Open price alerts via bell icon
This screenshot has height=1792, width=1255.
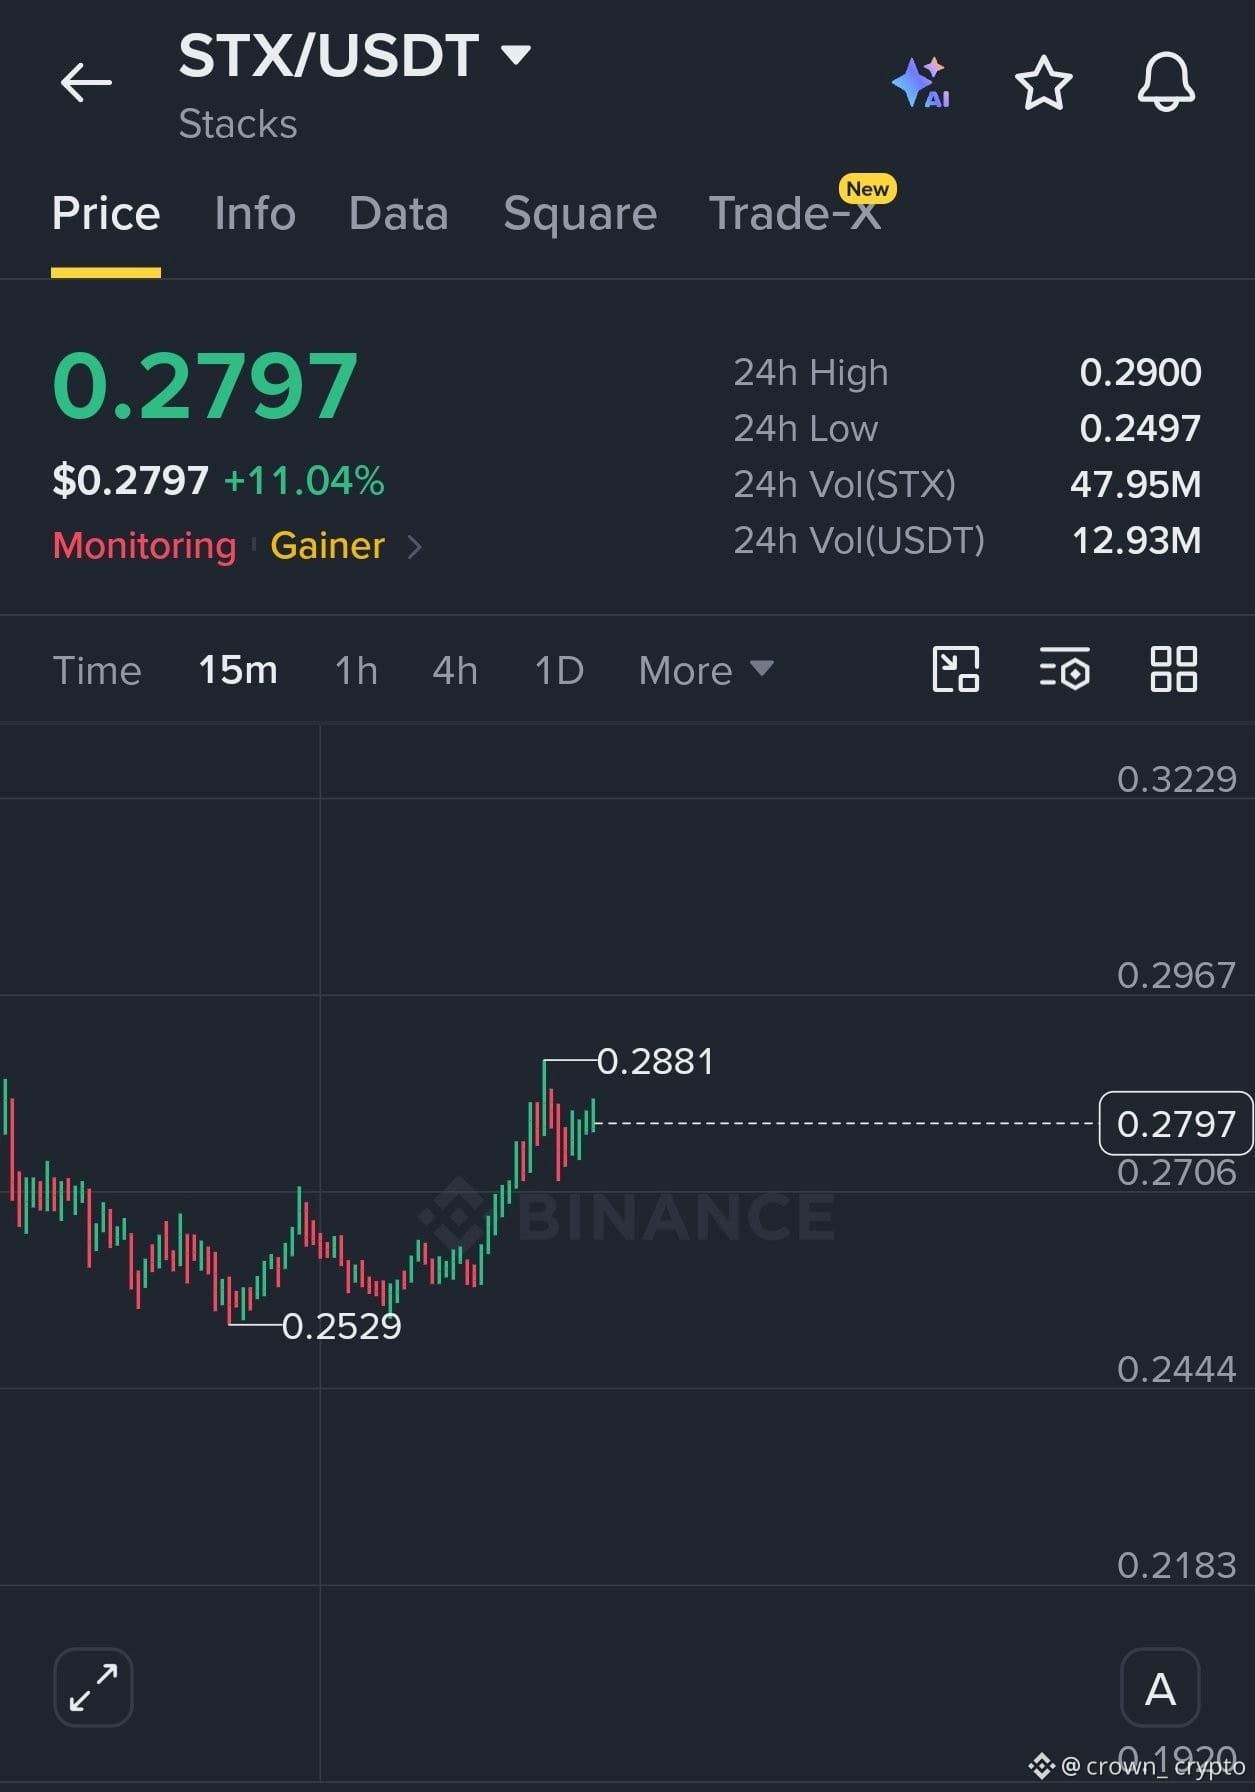pos(1166,82)
